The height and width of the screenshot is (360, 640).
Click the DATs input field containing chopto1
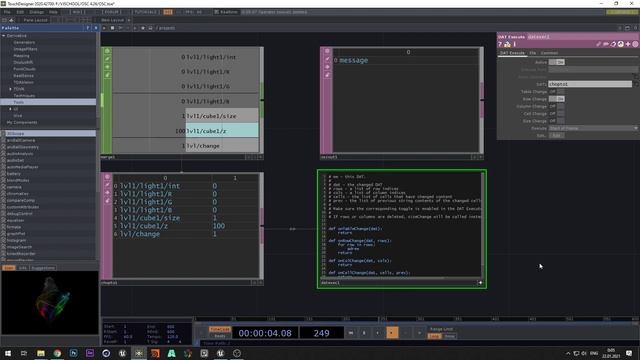pyautogui.click(x=590, y=84)
